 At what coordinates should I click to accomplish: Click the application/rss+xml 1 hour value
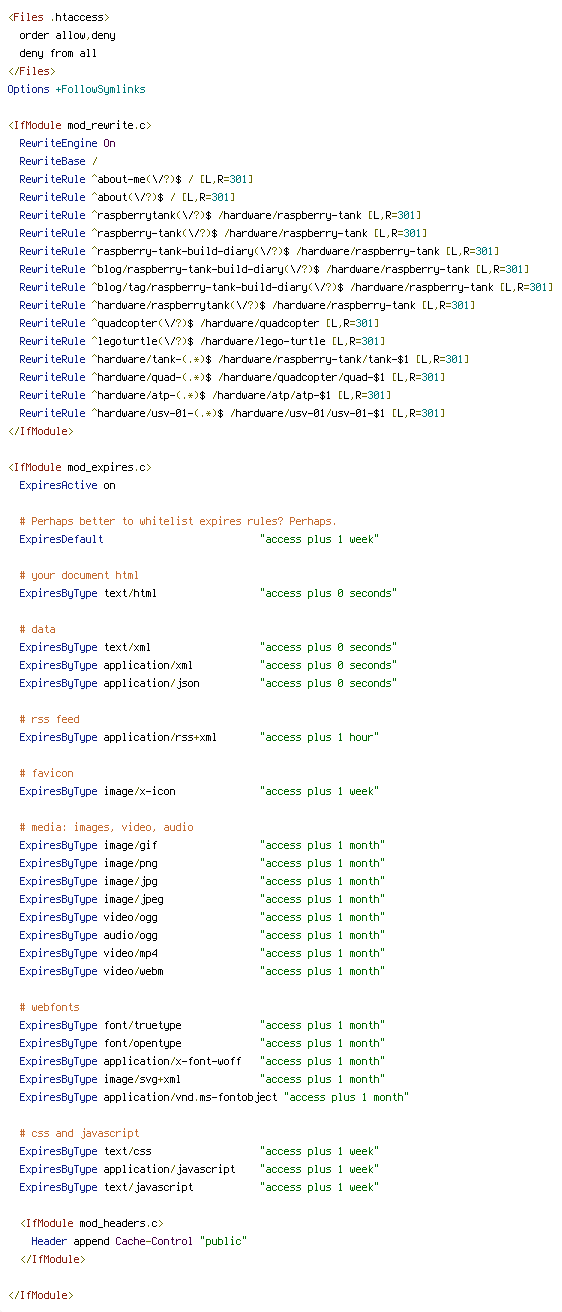click(319, 737)
